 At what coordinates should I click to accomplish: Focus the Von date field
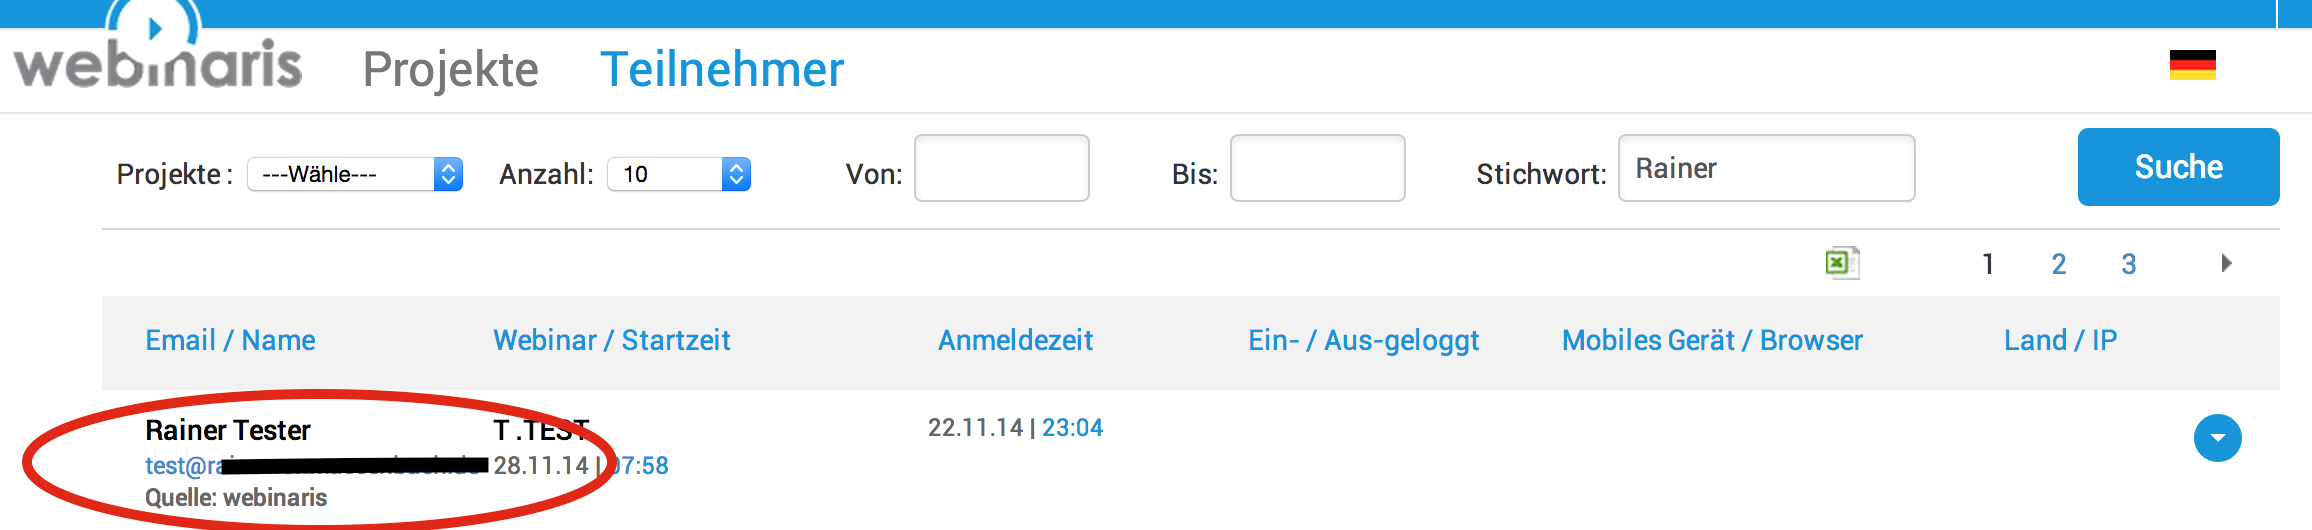pos(1002,168)
